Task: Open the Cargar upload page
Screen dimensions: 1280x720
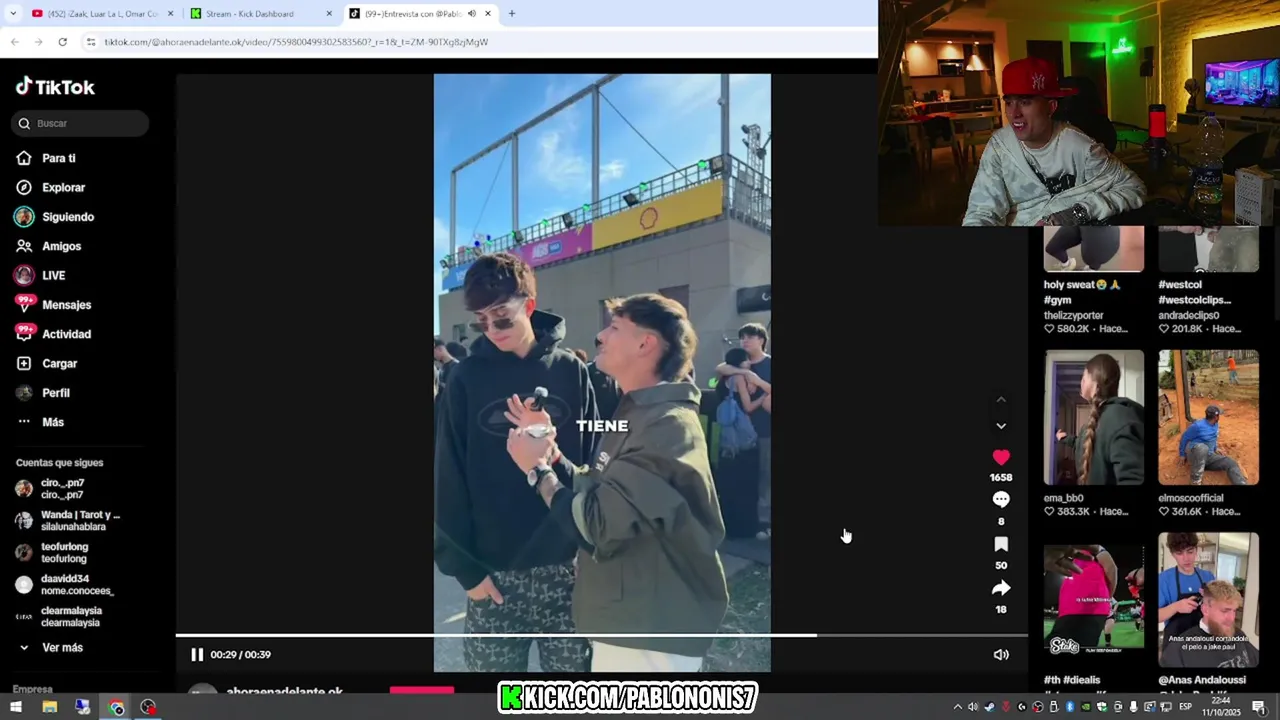Action: 46,364
